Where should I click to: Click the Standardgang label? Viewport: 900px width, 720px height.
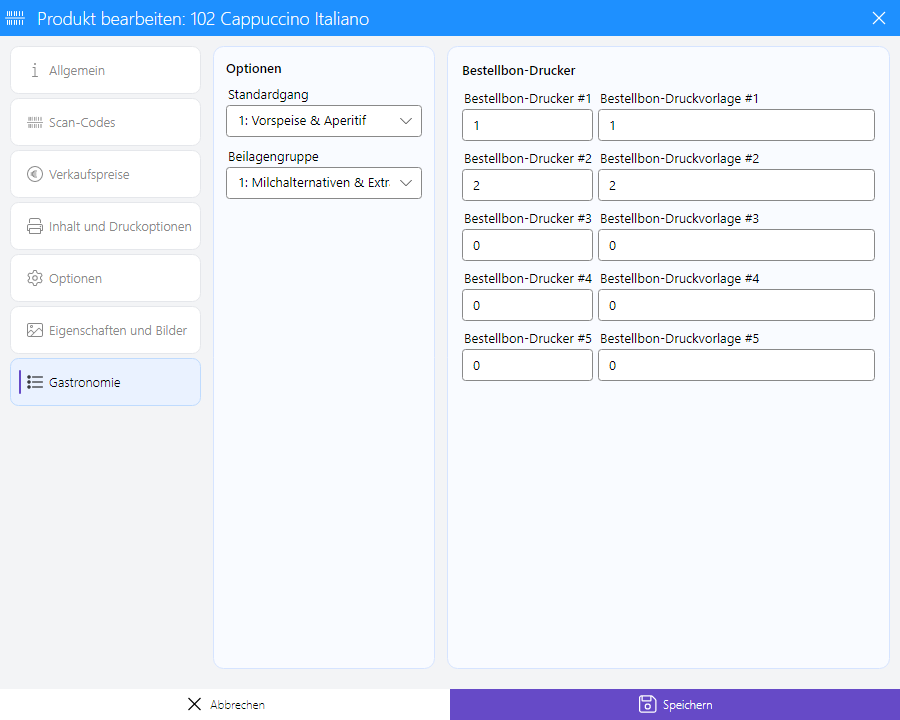tap(268, 95)
